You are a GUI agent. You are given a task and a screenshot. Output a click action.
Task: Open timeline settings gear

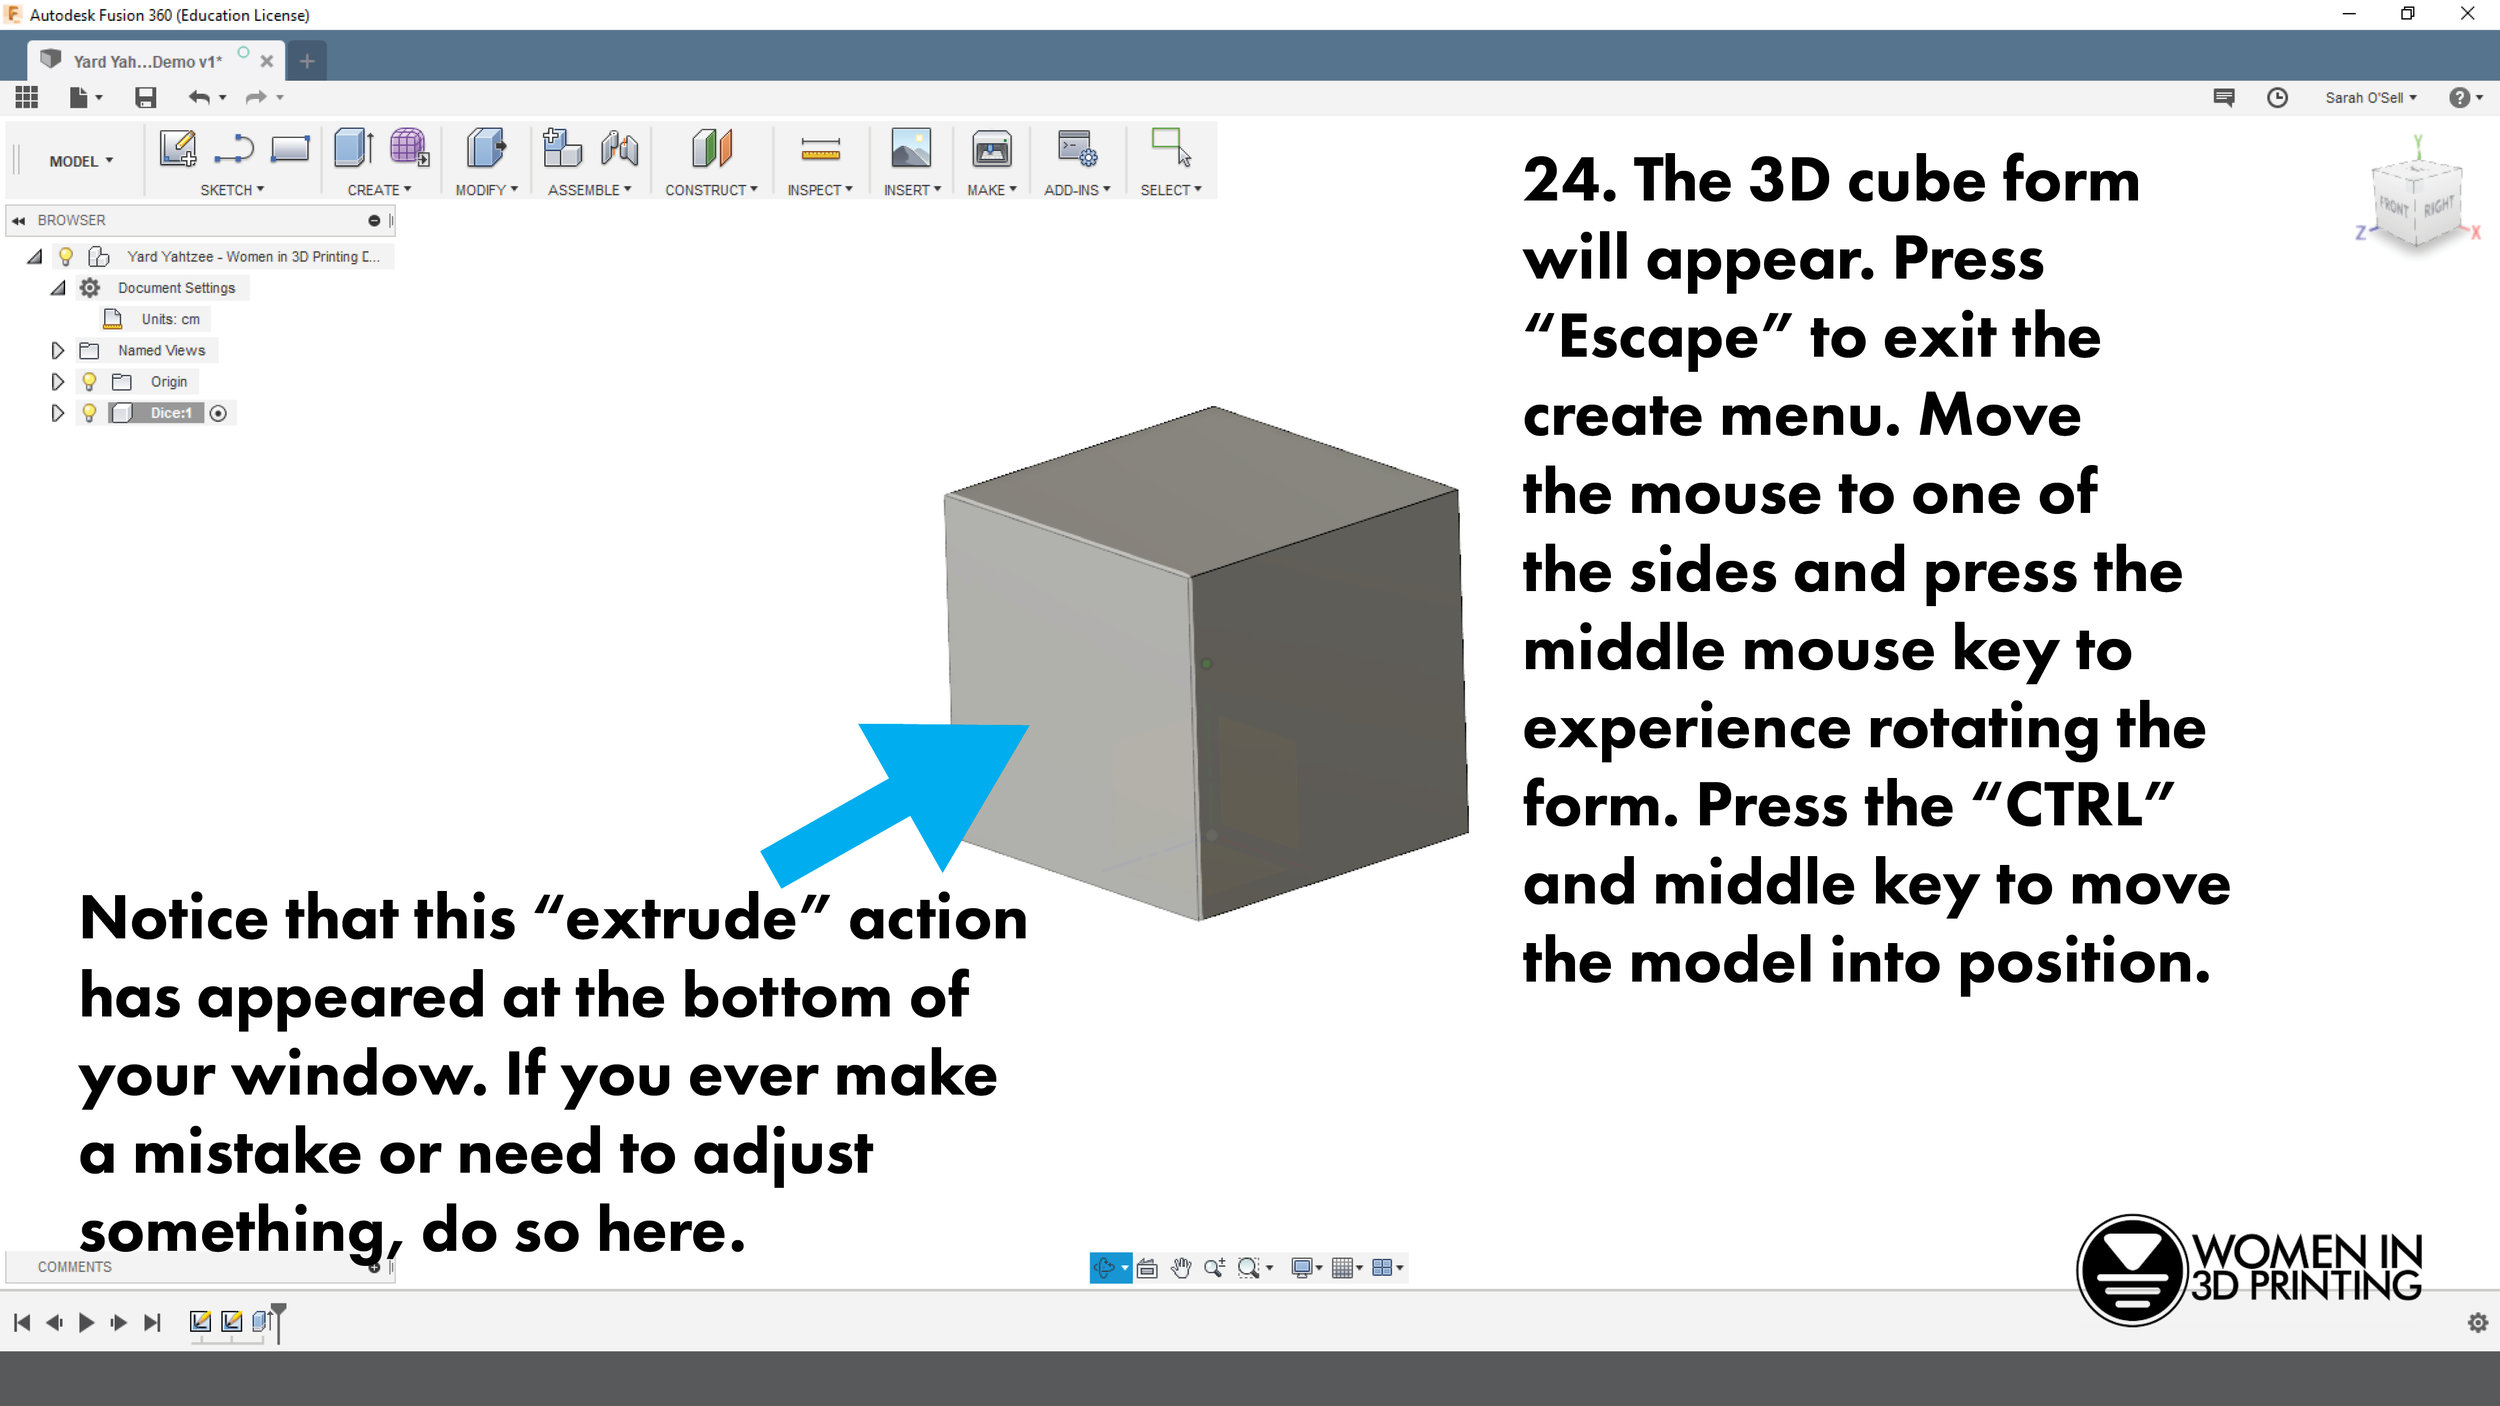point(2477,1323)
